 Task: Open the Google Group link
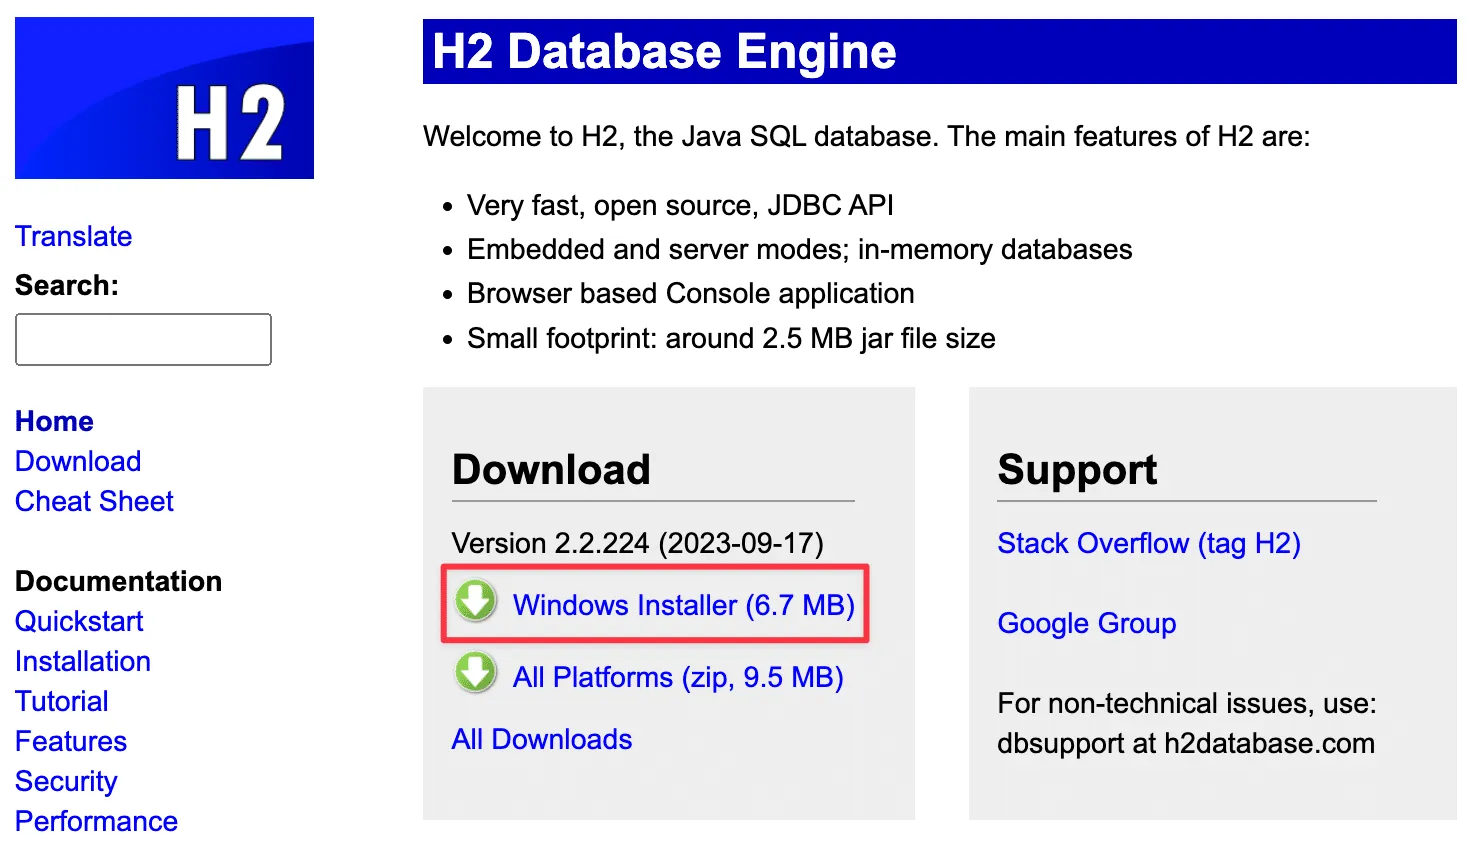coord(1087,623)
